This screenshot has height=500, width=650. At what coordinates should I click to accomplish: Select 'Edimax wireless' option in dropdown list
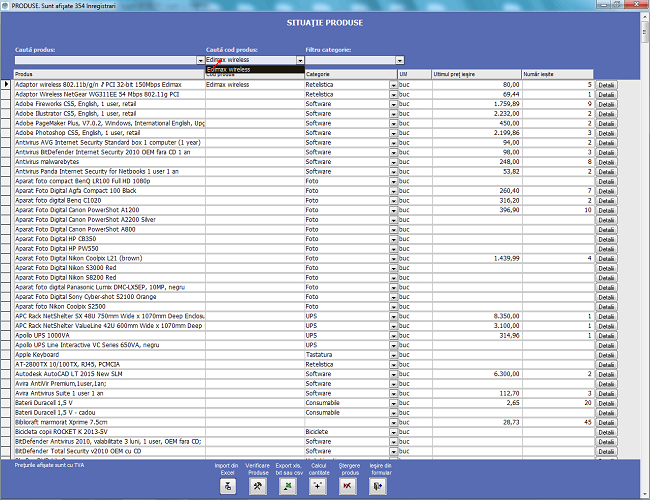tap(255, 69)
